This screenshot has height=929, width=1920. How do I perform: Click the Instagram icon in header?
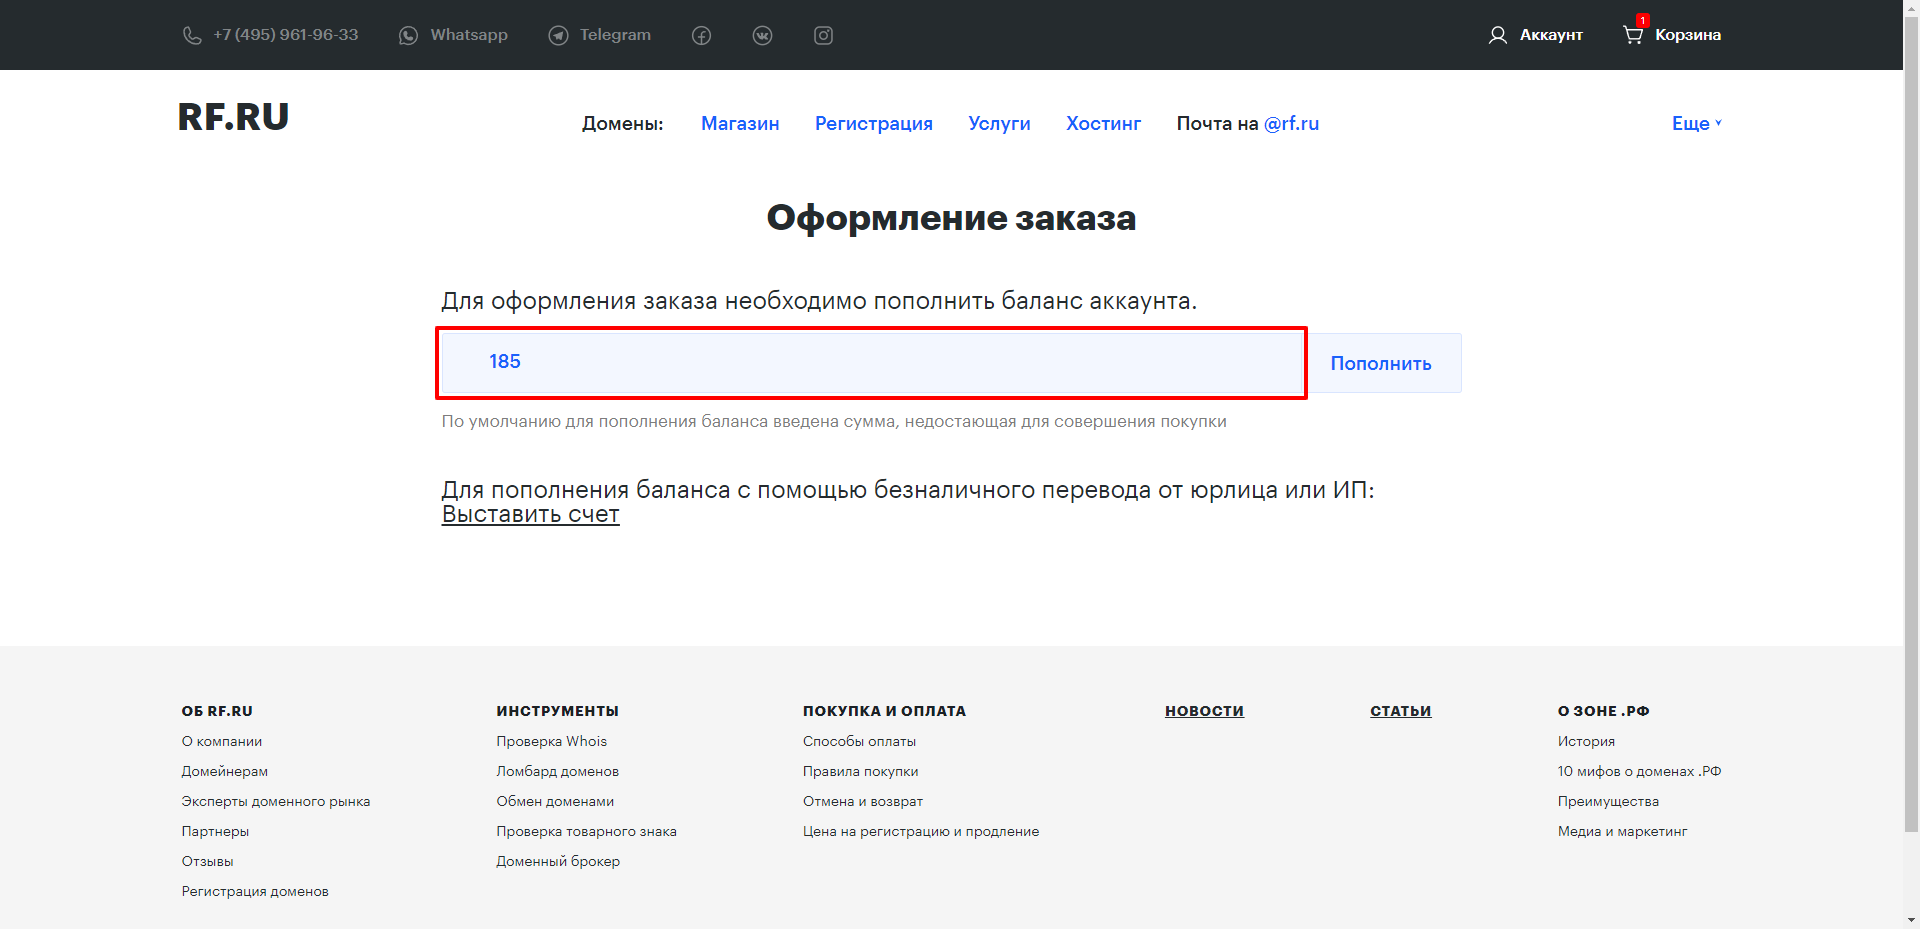pyautogui.click(x=823, y=36)
